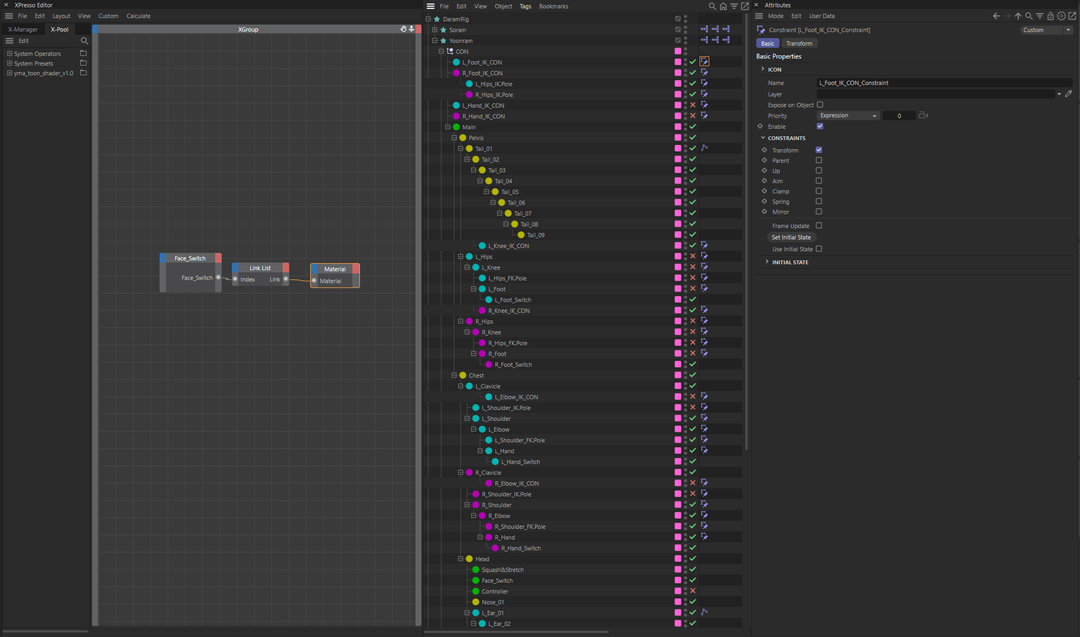The width and height of the screenshot is (1080, 637).
Task: Tick the Use Initial State checkbox
Action: point(819,249)
